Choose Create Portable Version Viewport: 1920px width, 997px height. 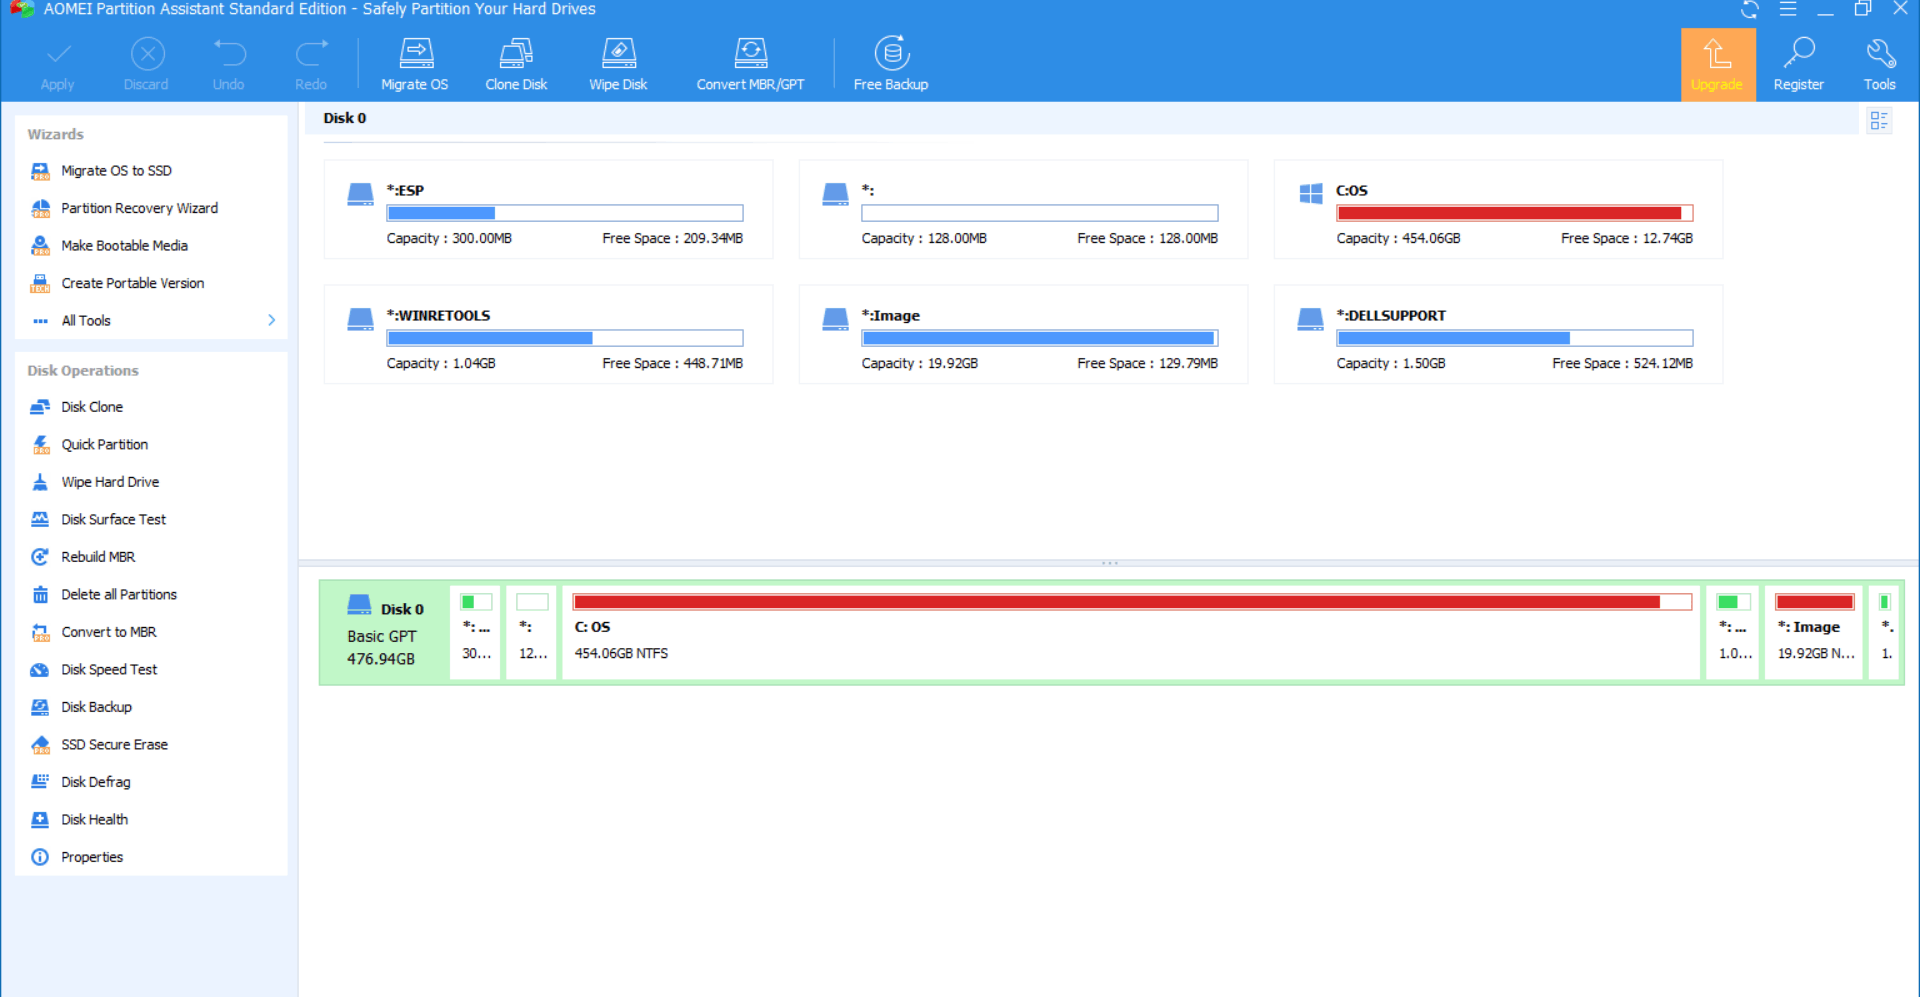pyautogui.click(x=132, y=283)
